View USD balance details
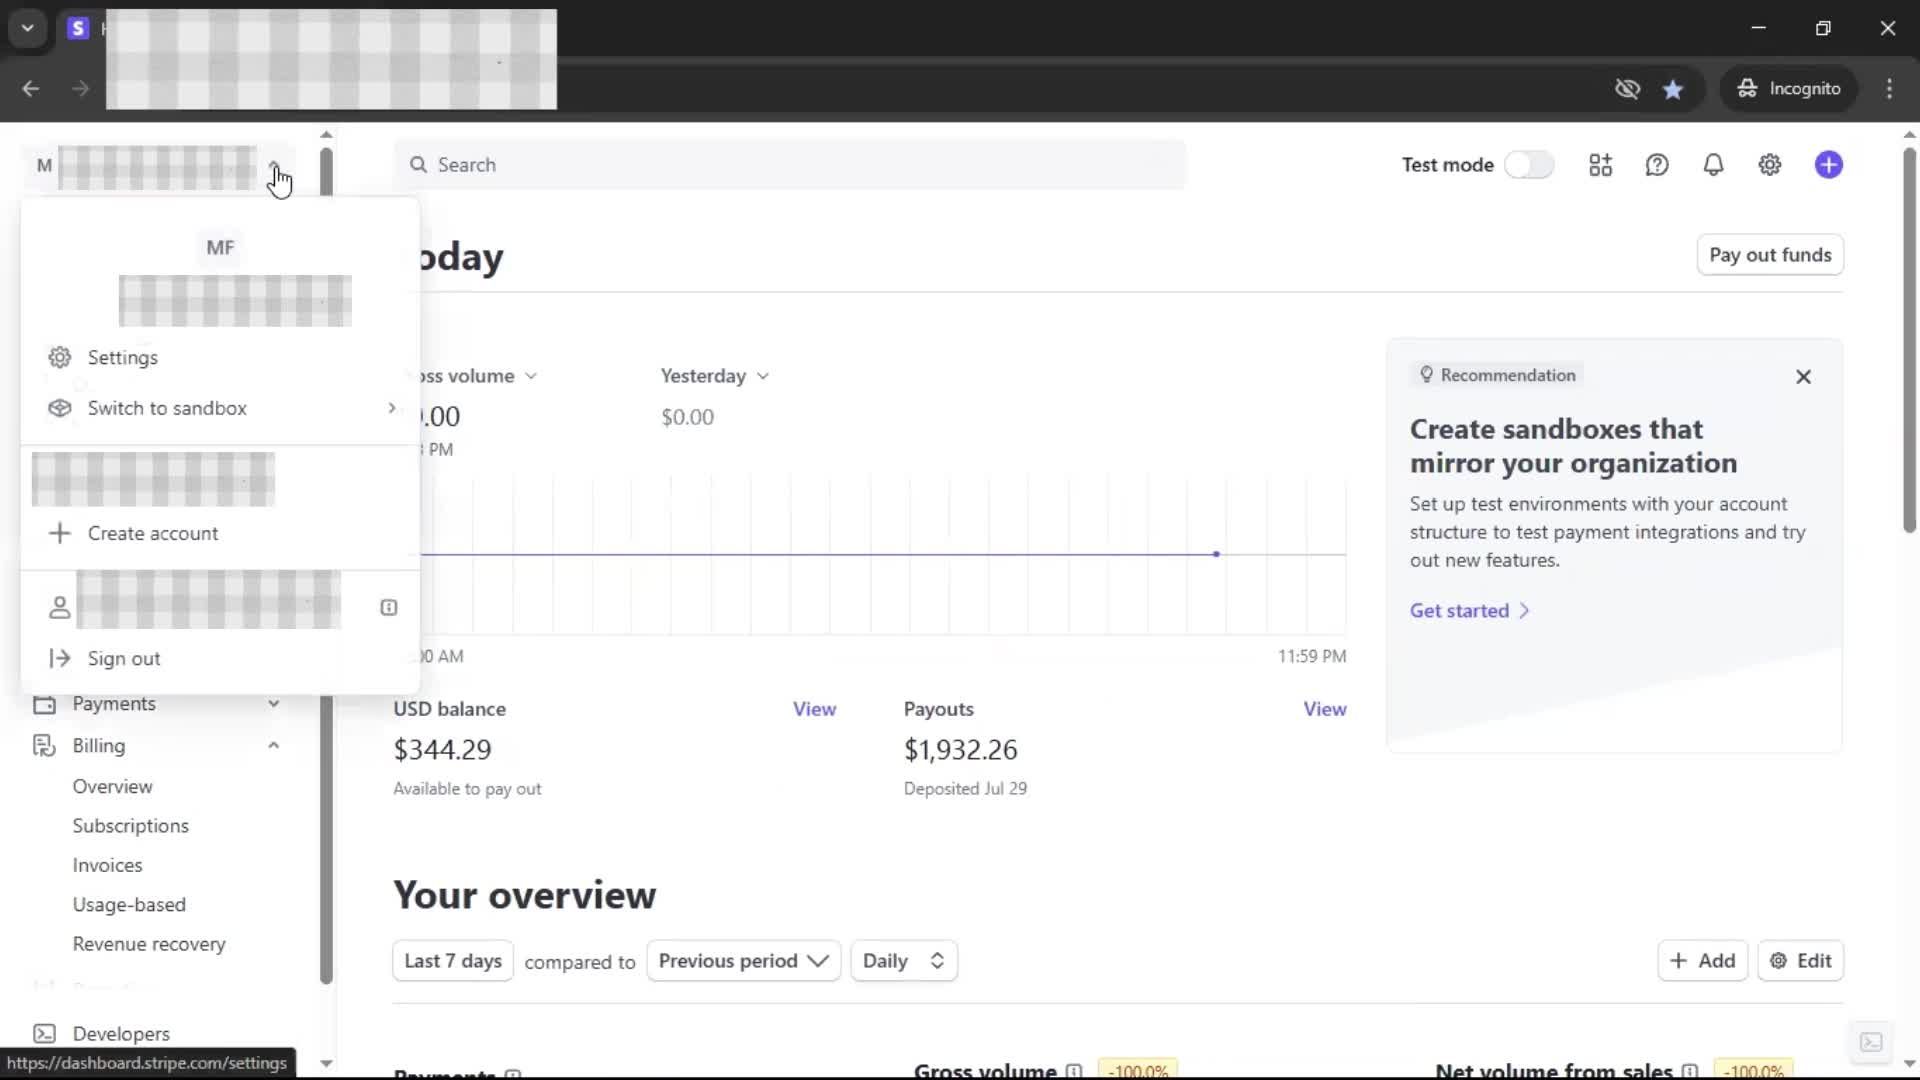The width and height of the screenshot is (1920, 1080). coord(814,709)
